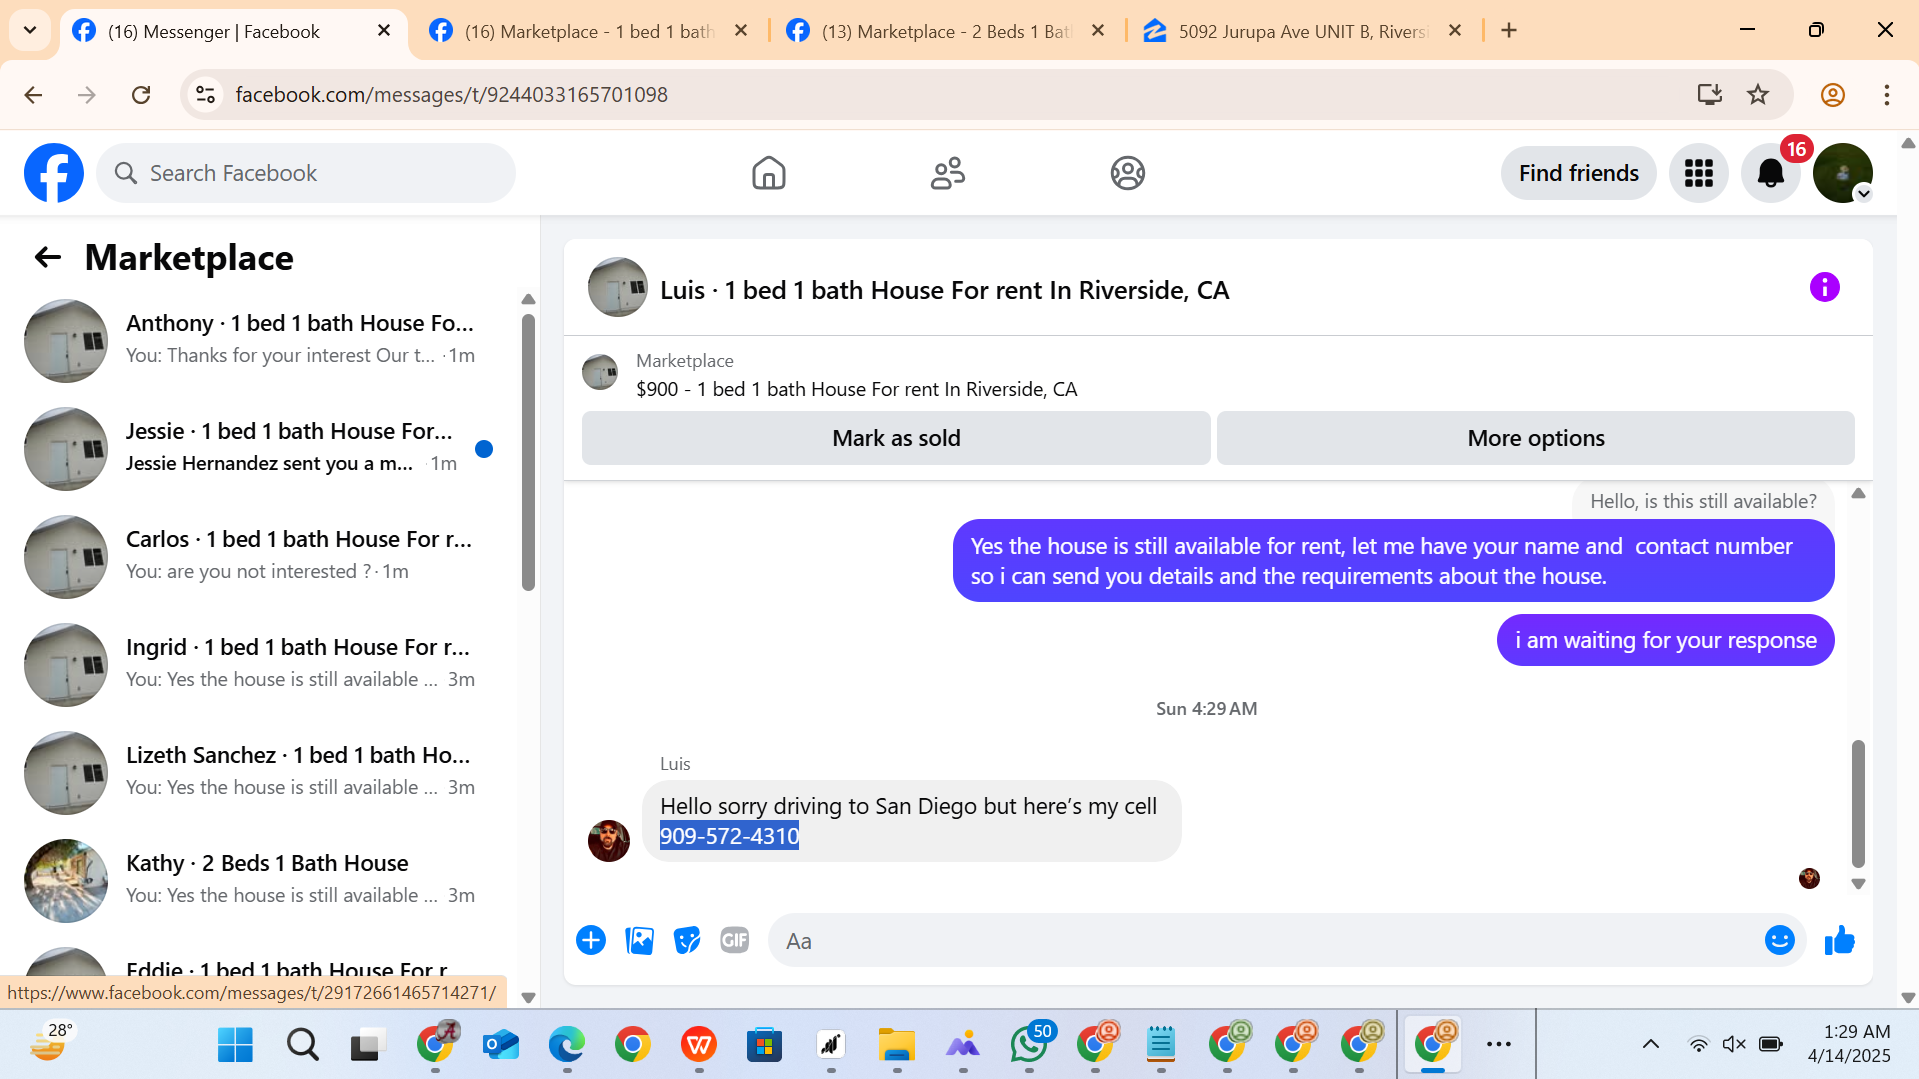Image resolution: width=1919 pixels, height=1079 pixels.
Task: Open Anthony's conversation
Action: tap(262, 340)
